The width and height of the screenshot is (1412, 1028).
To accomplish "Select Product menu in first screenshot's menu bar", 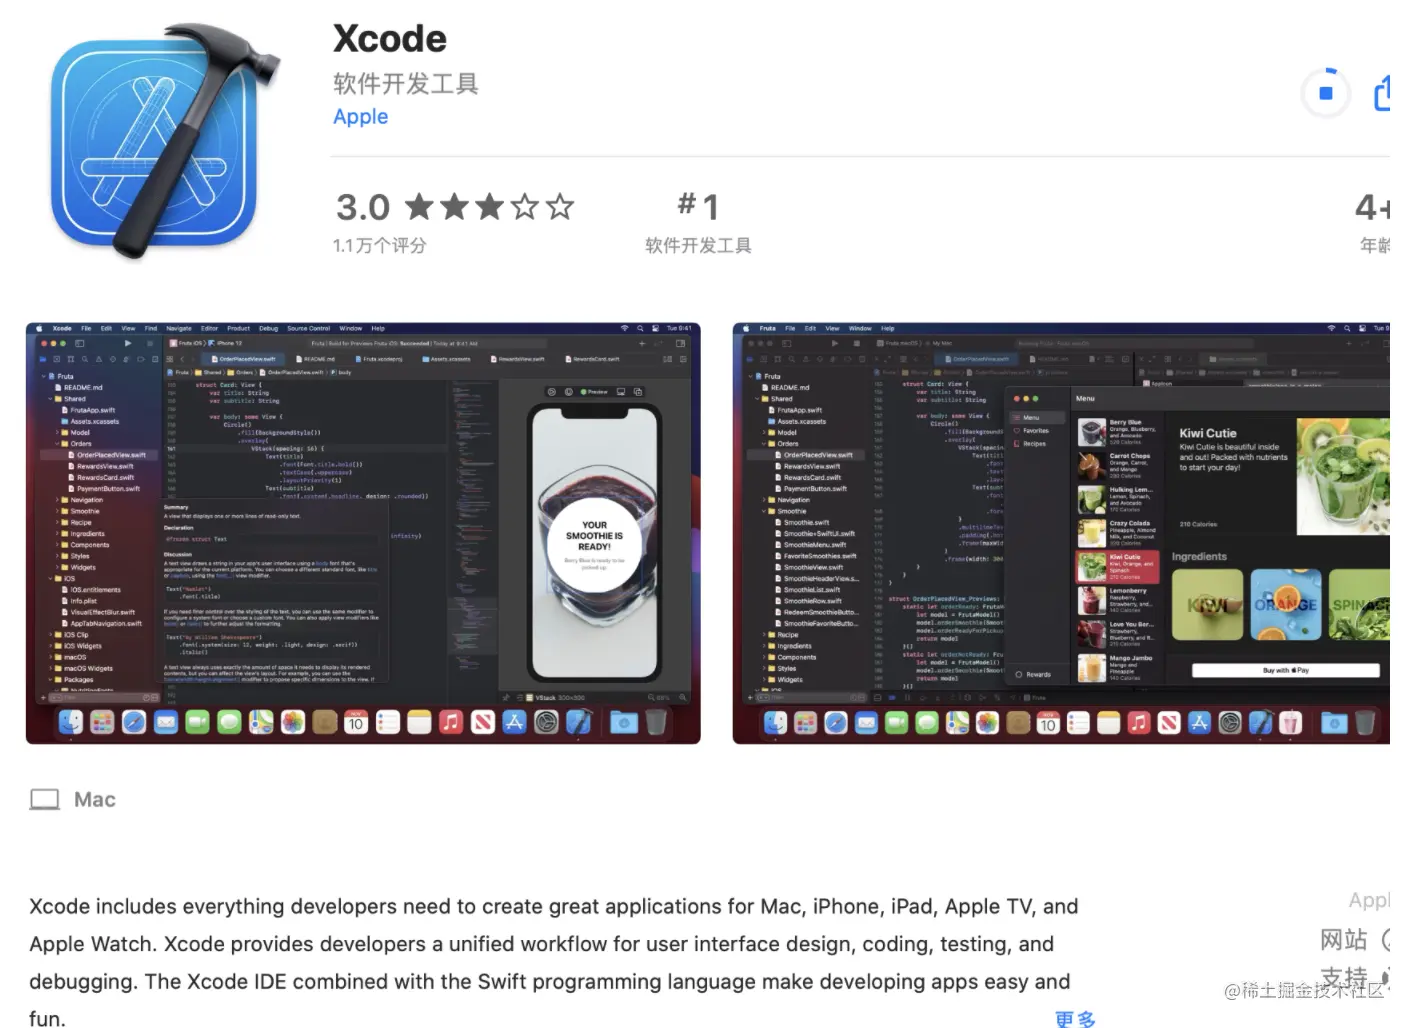I will coord(239,328).
